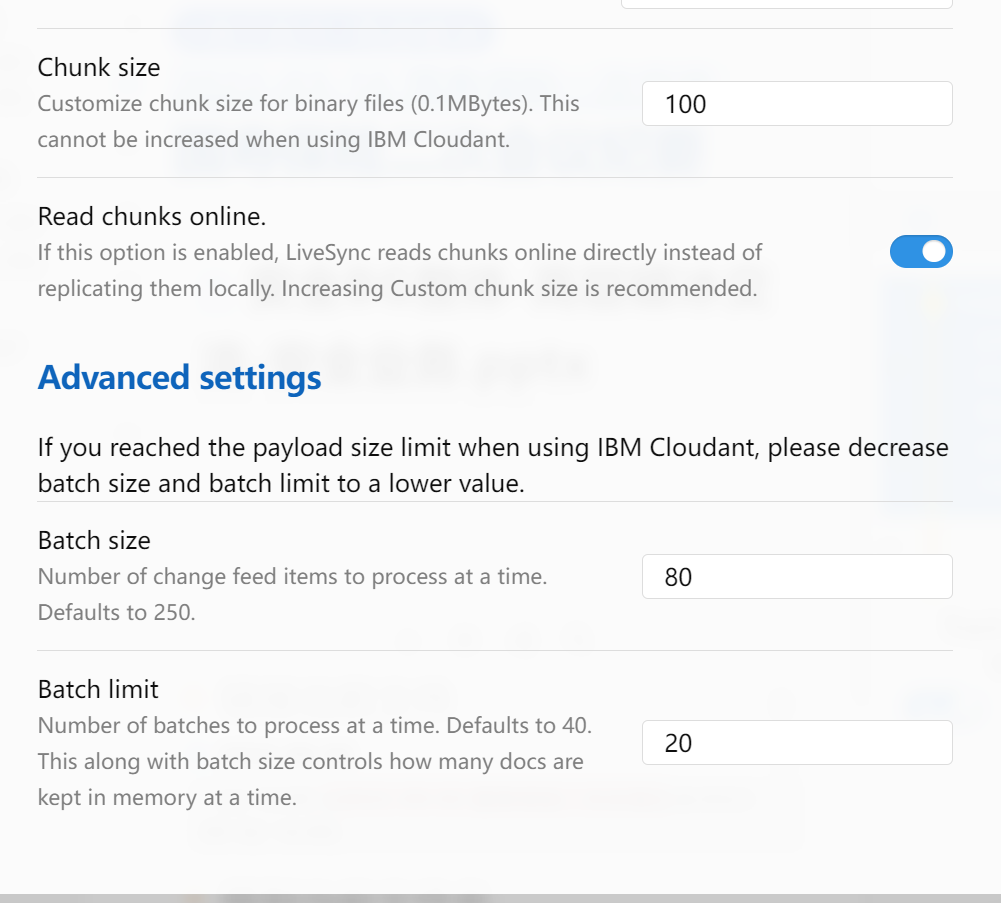Click the "Read chunks online." setting name

152,216
